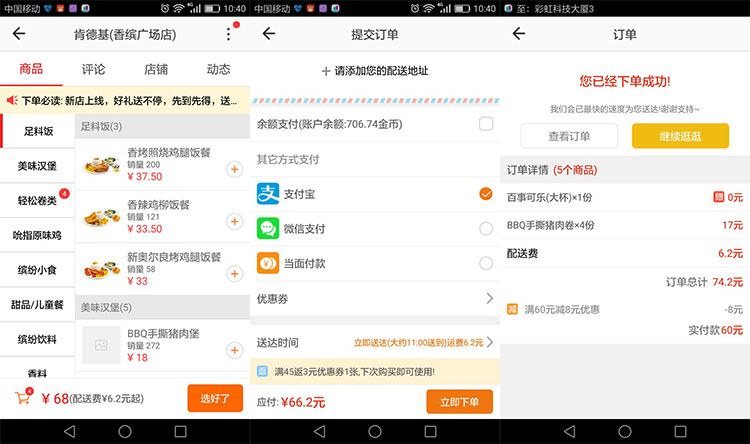Screen dimensions: 750x444
Task: Tap the cash-on-delivery coin icon
Action: click(268, 263)
